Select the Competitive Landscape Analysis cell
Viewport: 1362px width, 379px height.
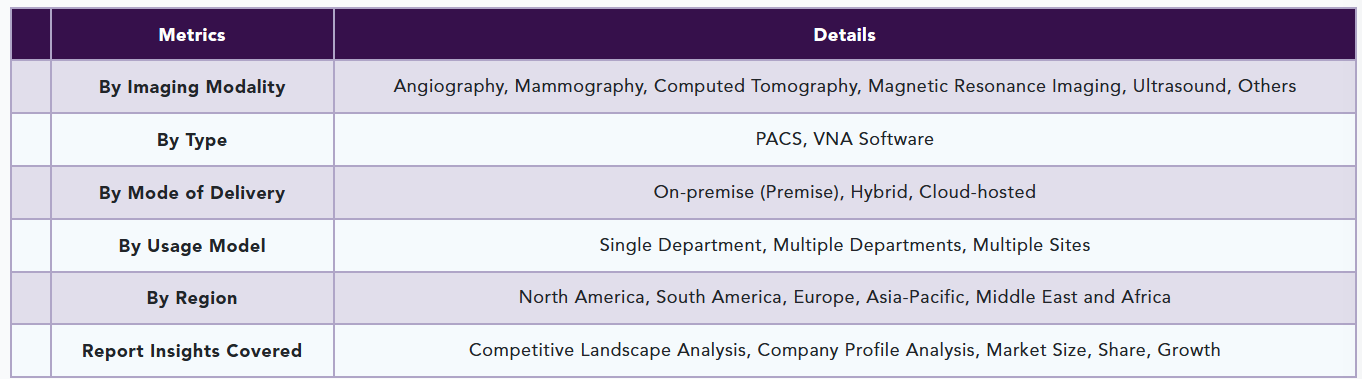pos(844,351)
